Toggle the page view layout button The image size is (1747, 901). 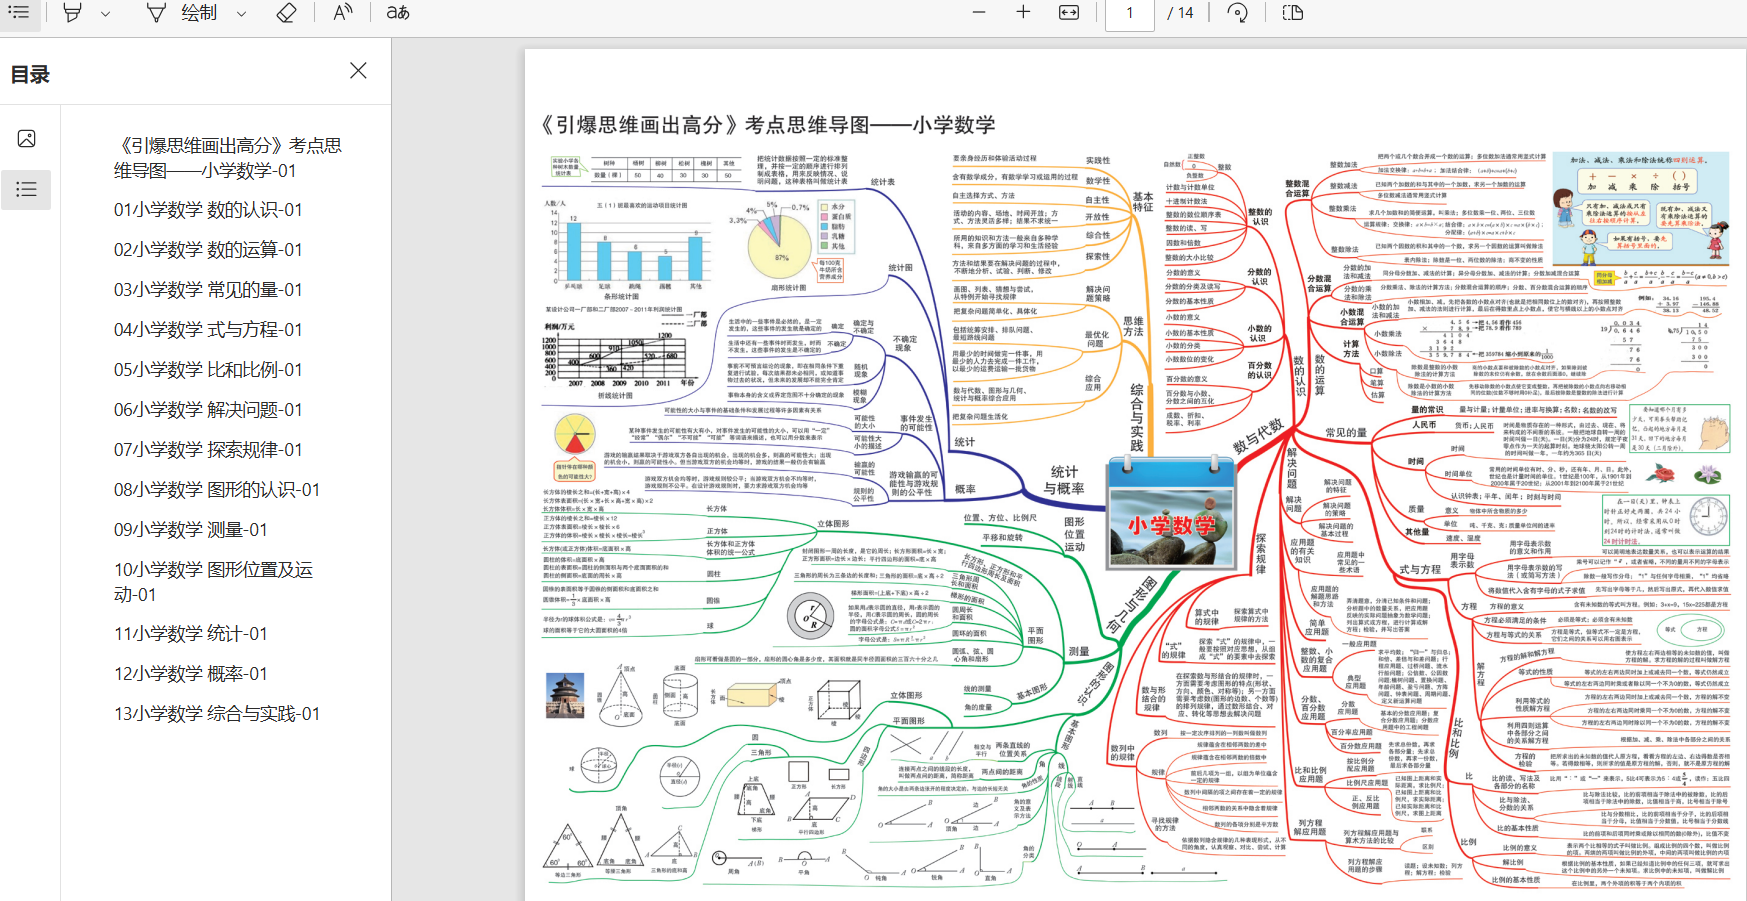click(1293, 12)
